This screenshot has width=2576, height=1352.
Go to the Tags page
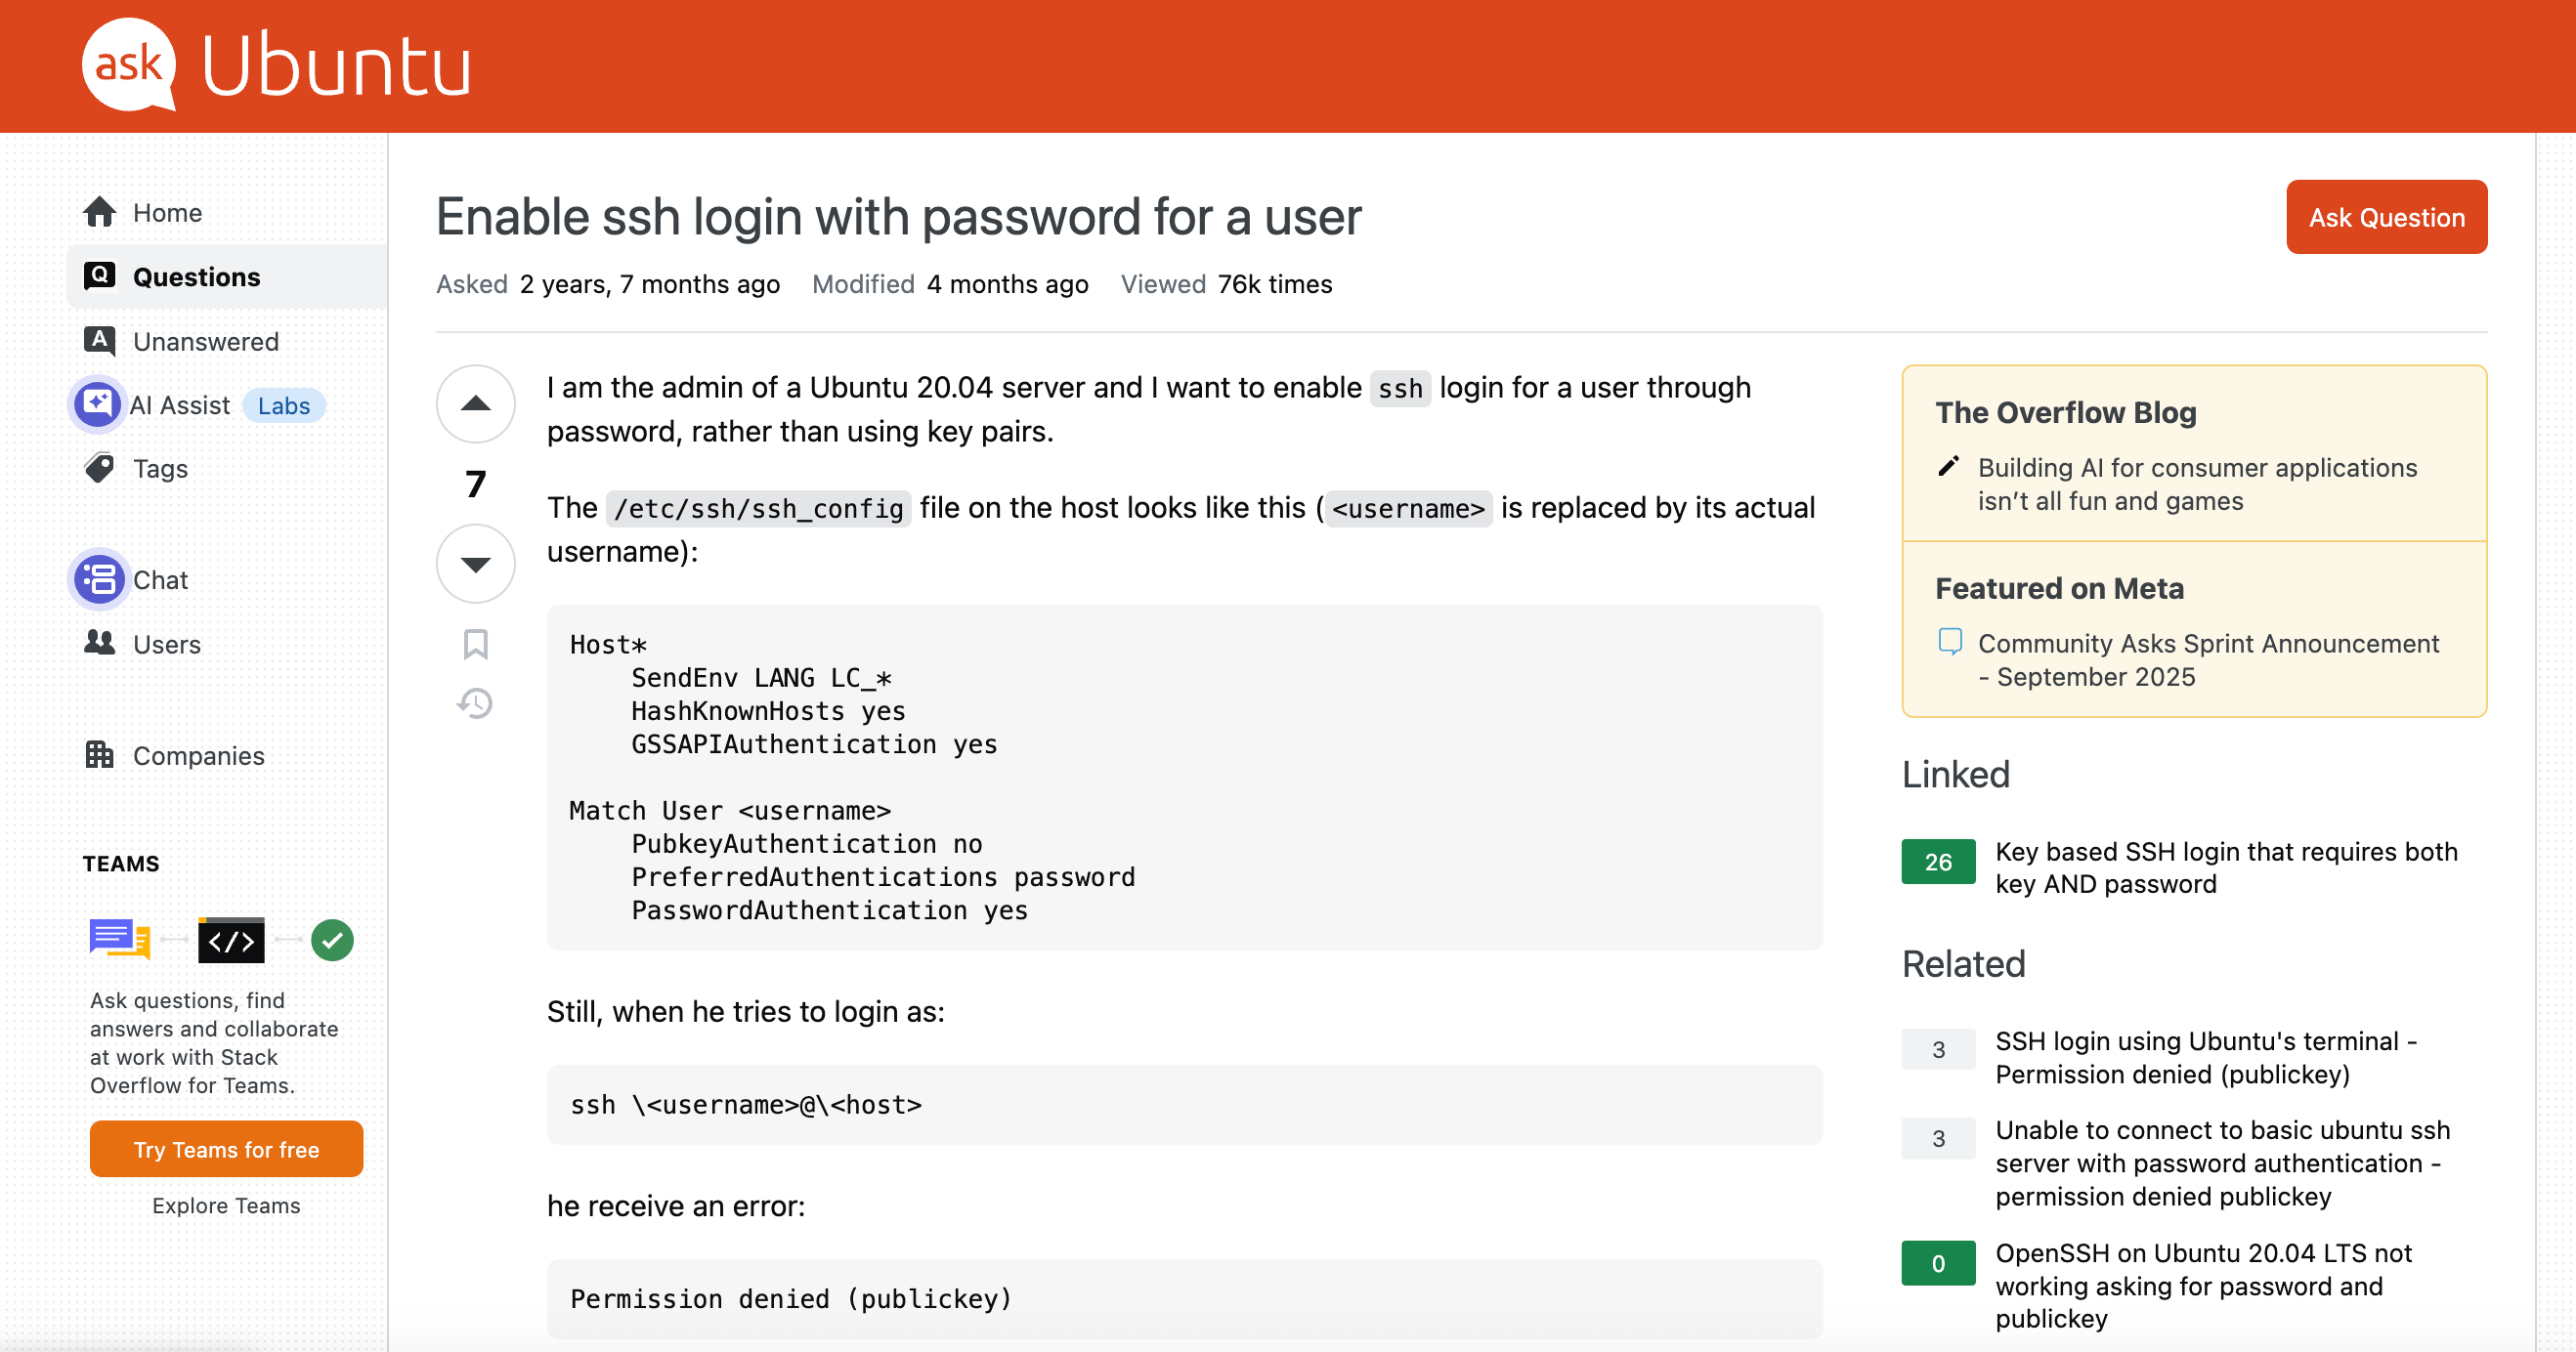coord(160,469)
